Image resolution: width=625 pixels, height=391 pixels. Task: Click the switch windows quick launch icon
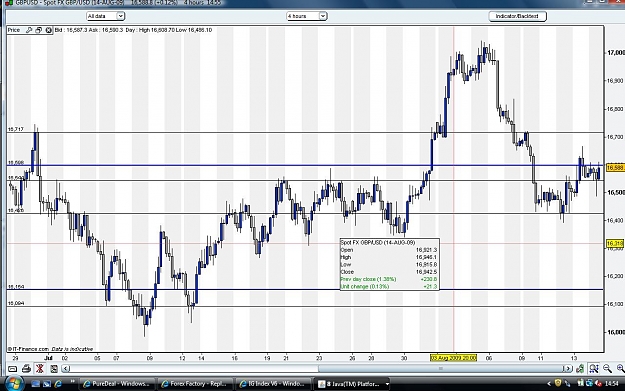click(x=47, y=384)
